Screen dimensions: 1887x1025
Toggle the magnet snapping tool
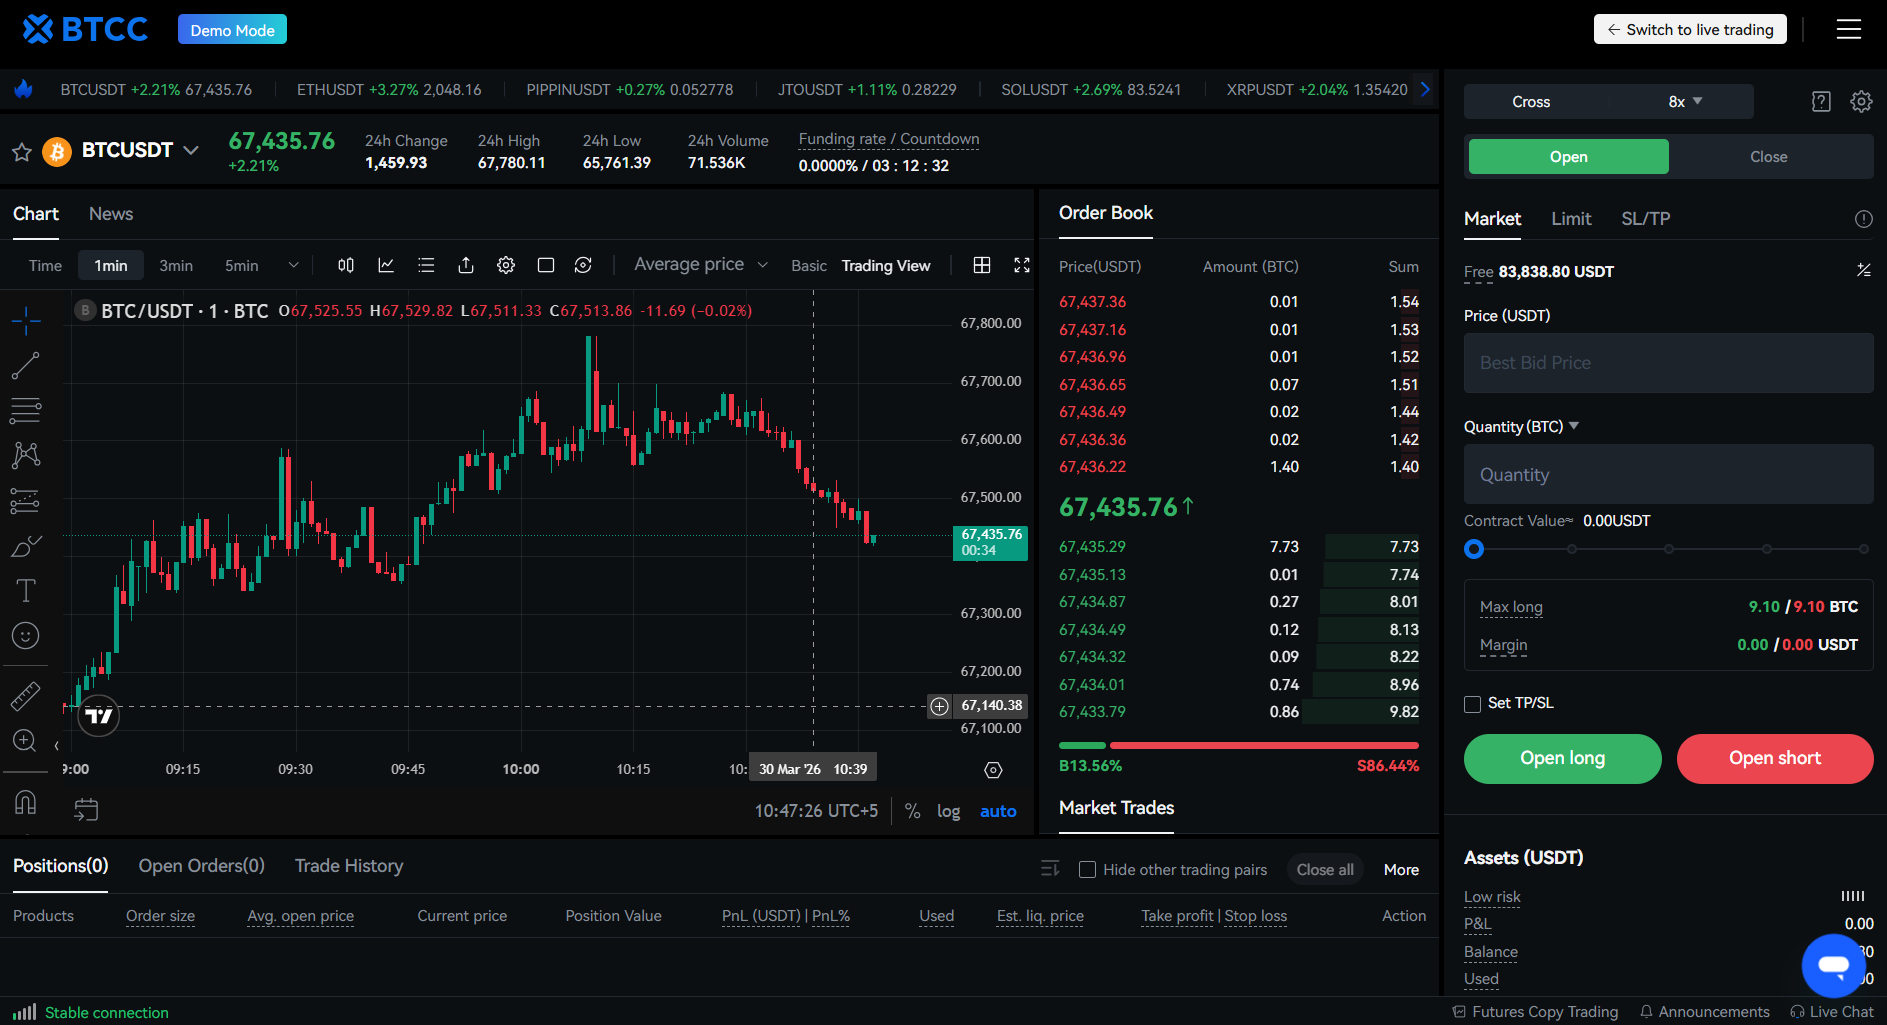coord(25,801)
